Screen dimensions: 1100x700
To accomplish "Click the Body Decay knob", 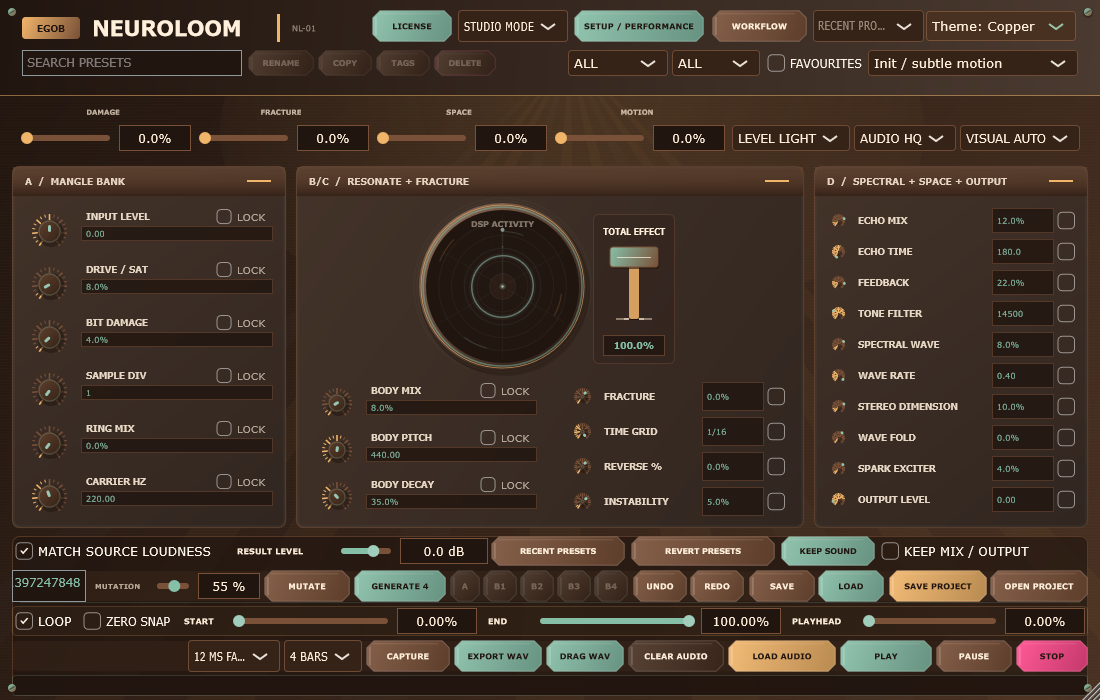I will point(337,496).
